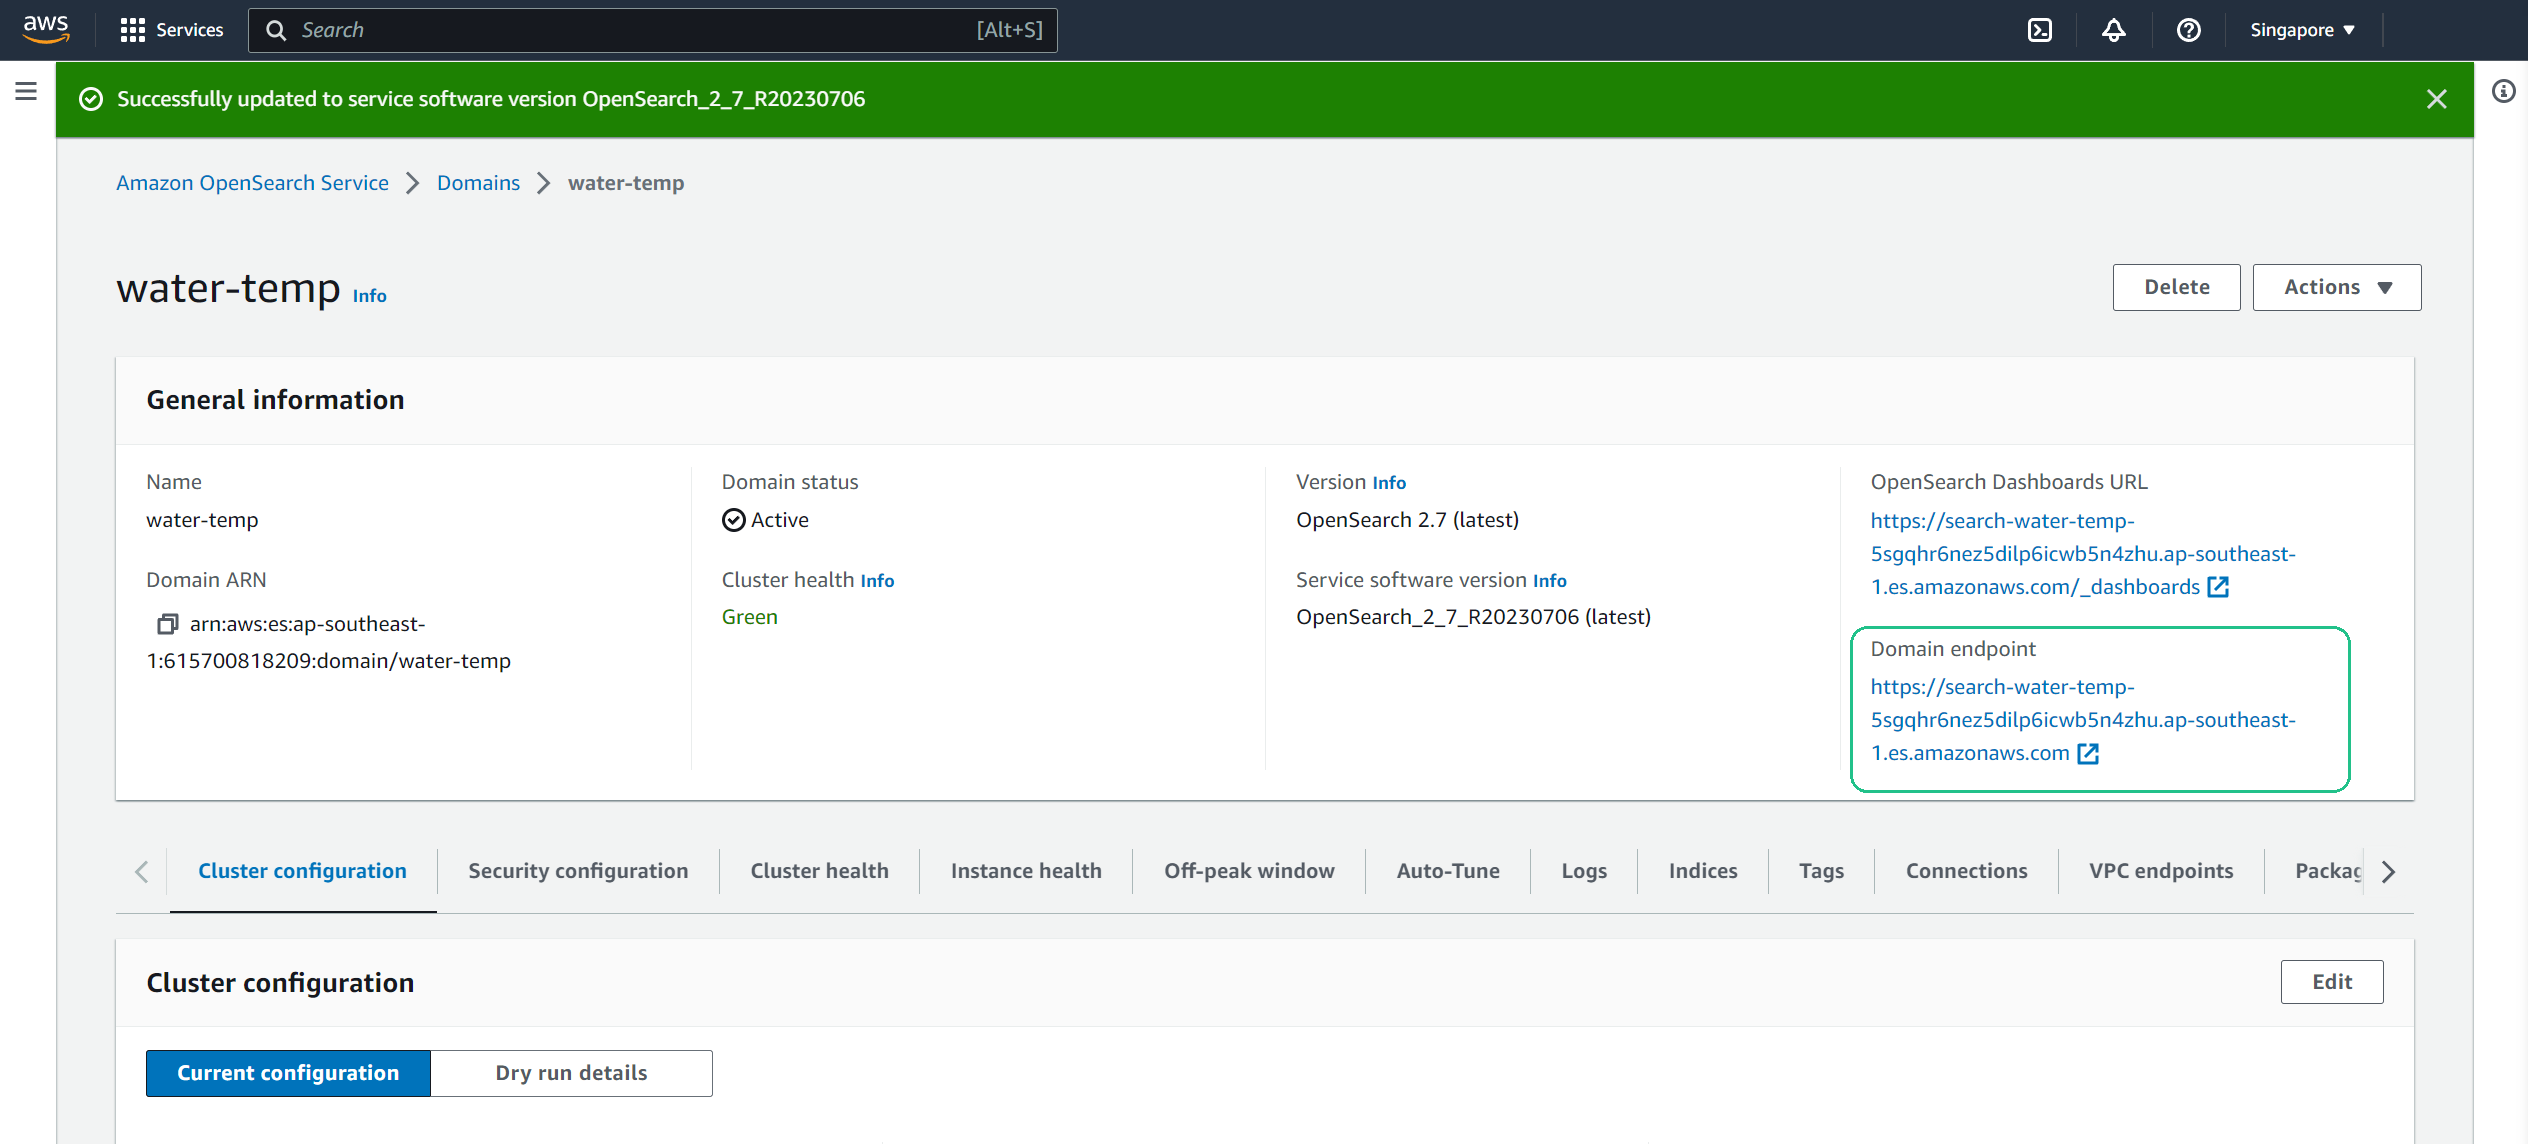Open the Indices tab
Screen dimensions: 2528x1144
[1703, 871]
